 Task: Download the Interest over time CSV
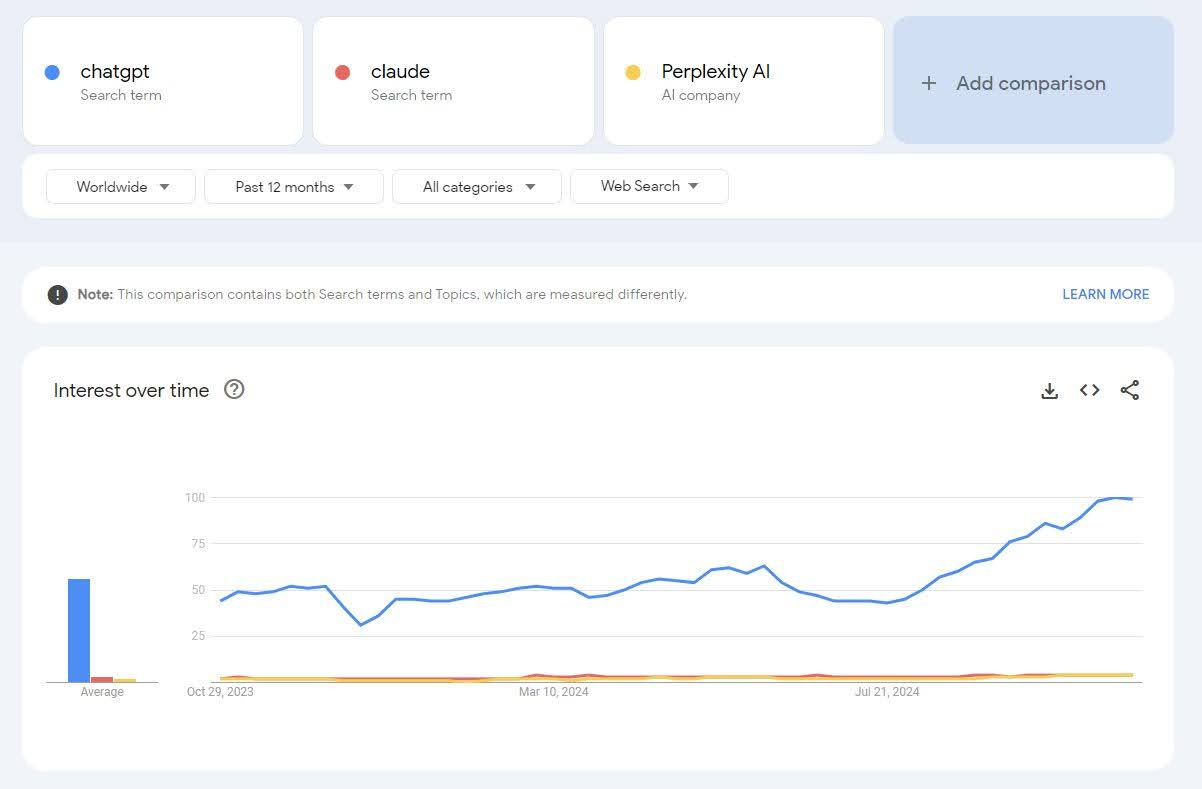1049,391
